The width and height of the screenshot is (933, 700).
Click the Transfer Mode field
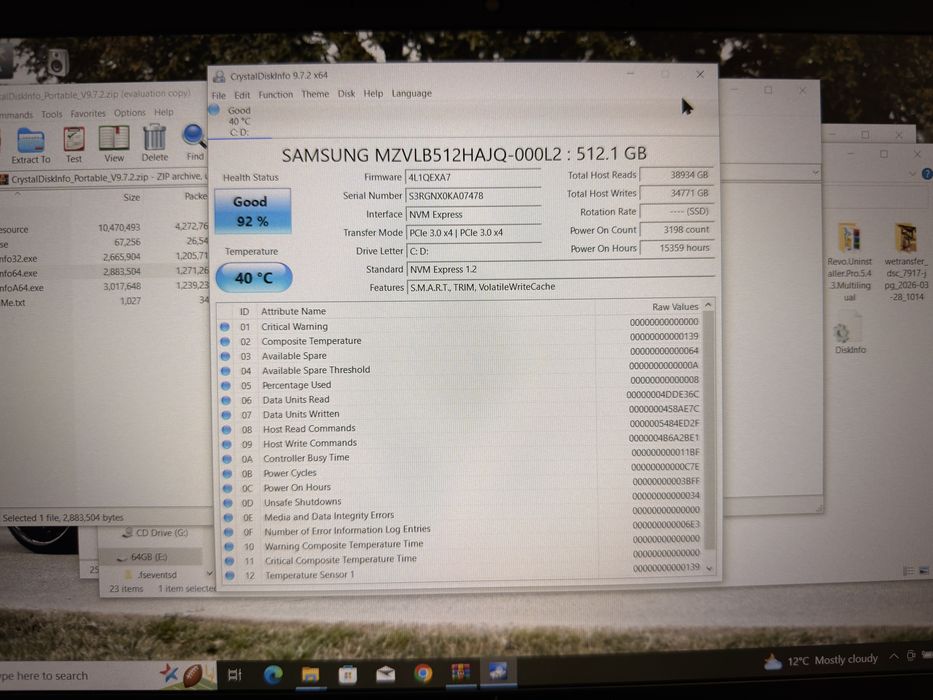(x=473, y=233)
